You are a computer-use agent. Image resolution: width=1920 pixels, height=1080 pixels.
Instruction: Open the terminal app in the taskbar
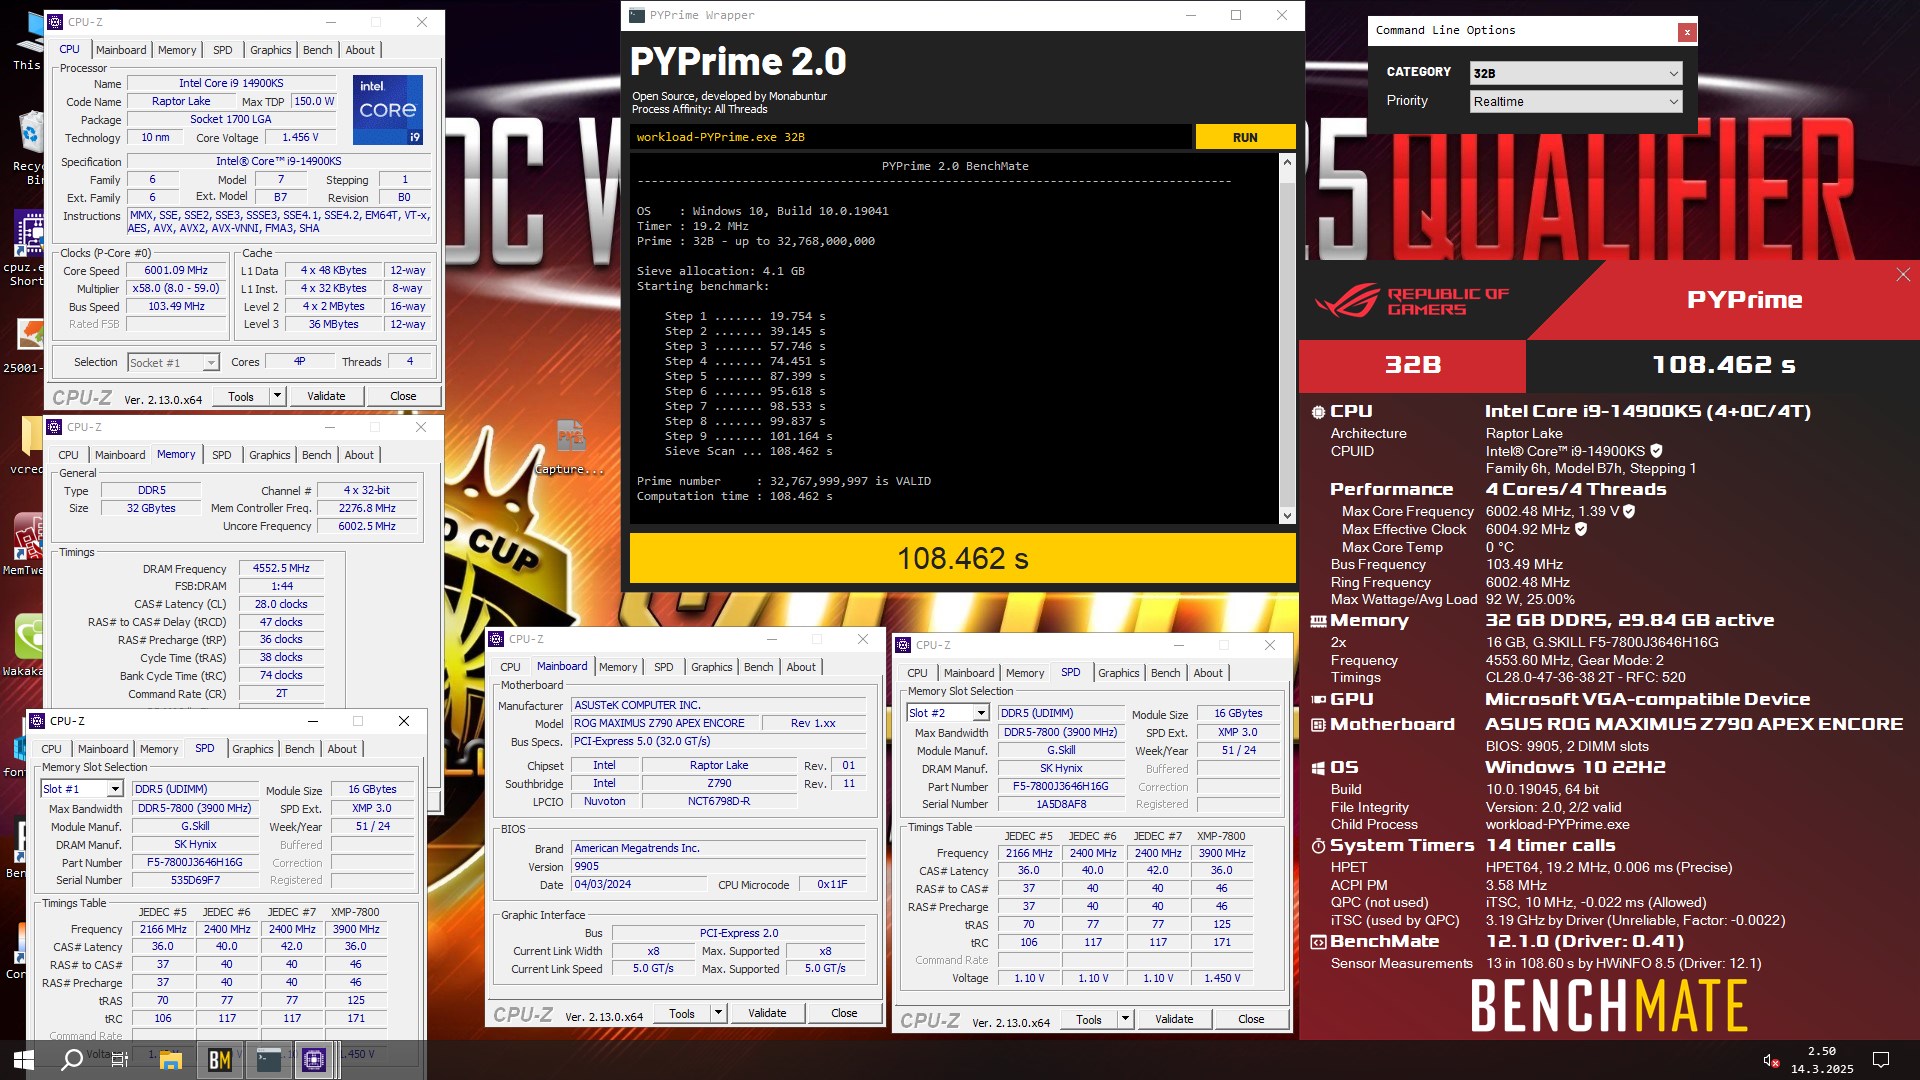pos(268,1059)
